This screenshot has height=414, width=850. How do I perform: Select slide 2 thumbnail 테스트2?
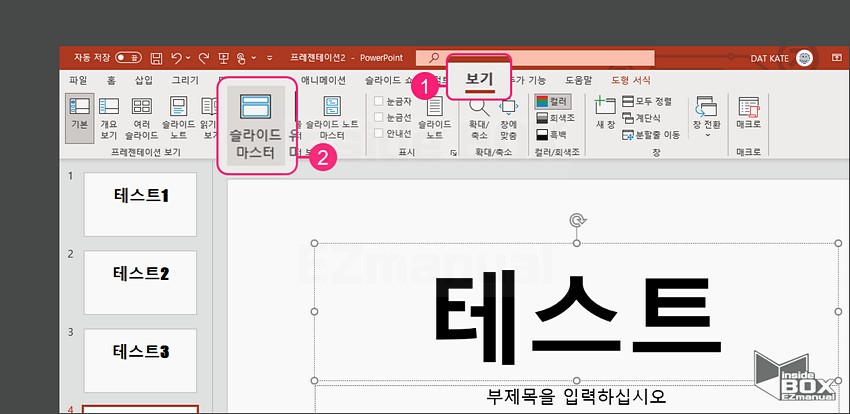(140, 282)
